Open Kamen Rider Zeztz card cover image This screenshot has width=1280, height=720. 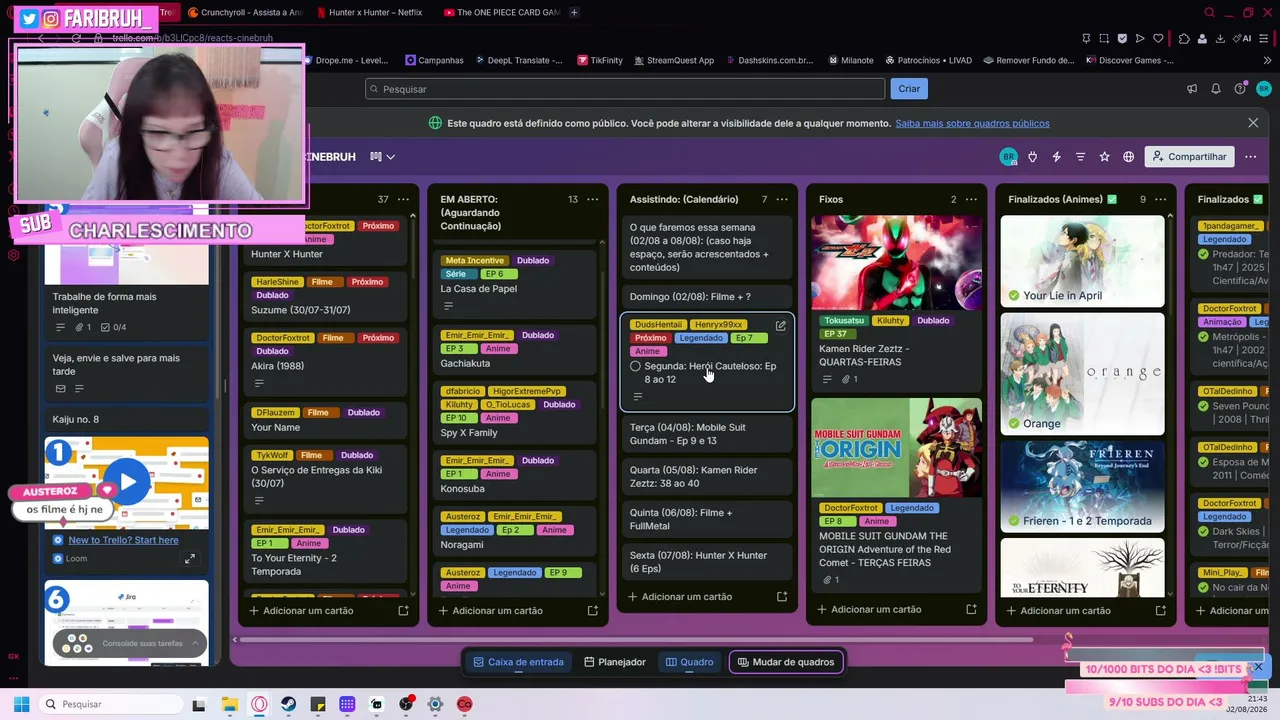(896, 262)
